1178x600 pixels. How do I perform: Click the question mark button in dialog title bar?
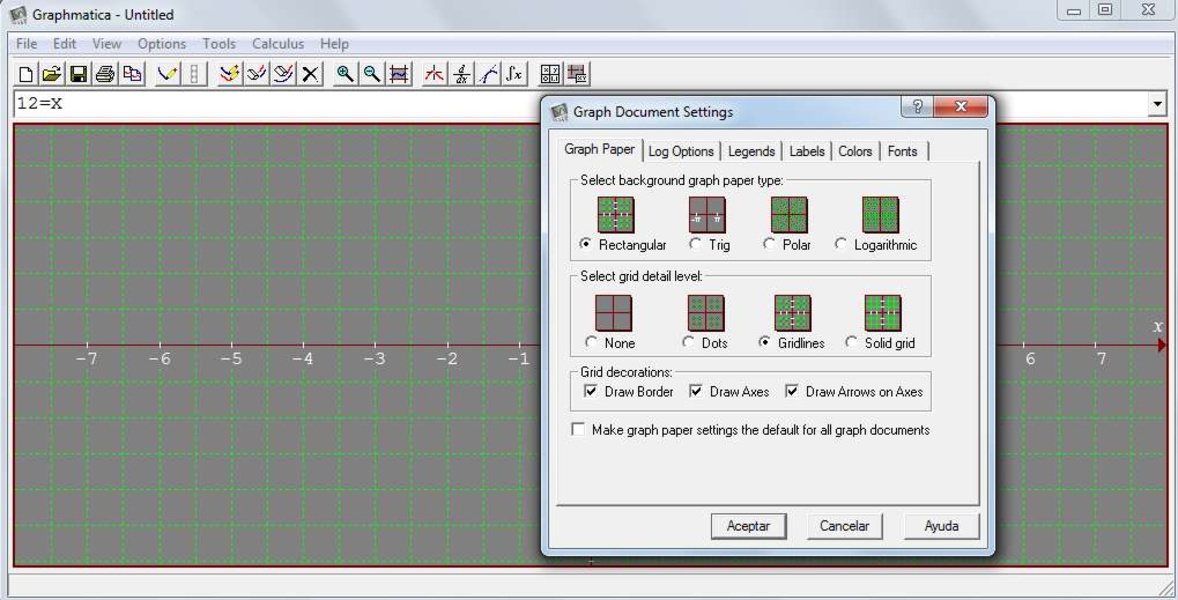[x=917, y=107]
